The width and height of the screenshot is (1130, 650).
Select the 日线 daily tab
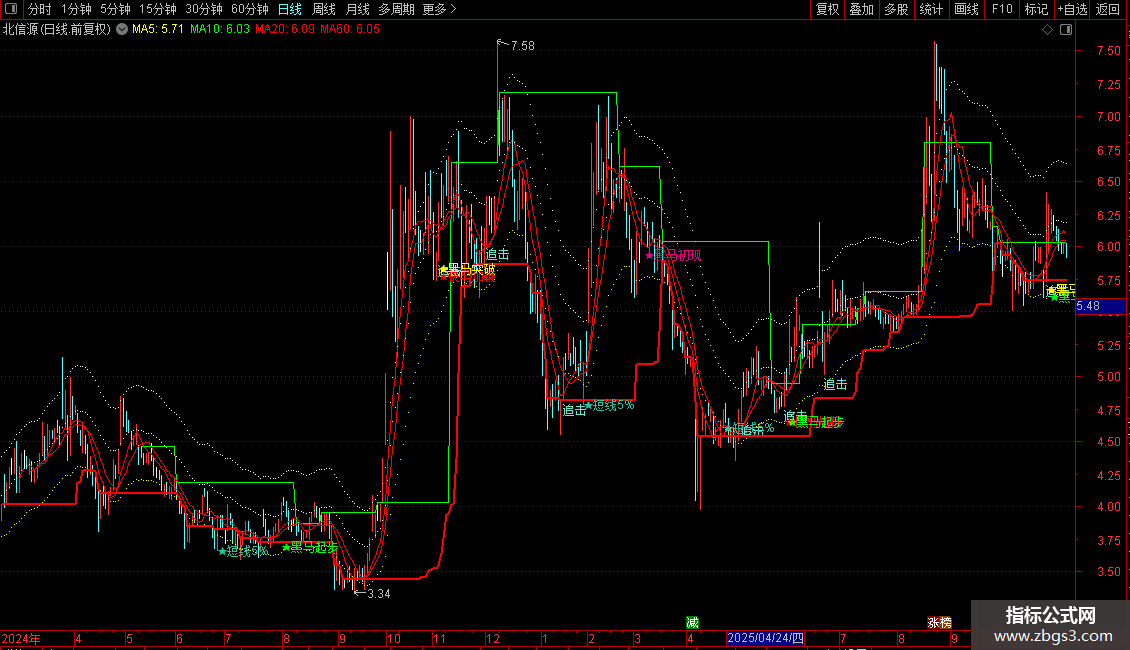point(290,9)
